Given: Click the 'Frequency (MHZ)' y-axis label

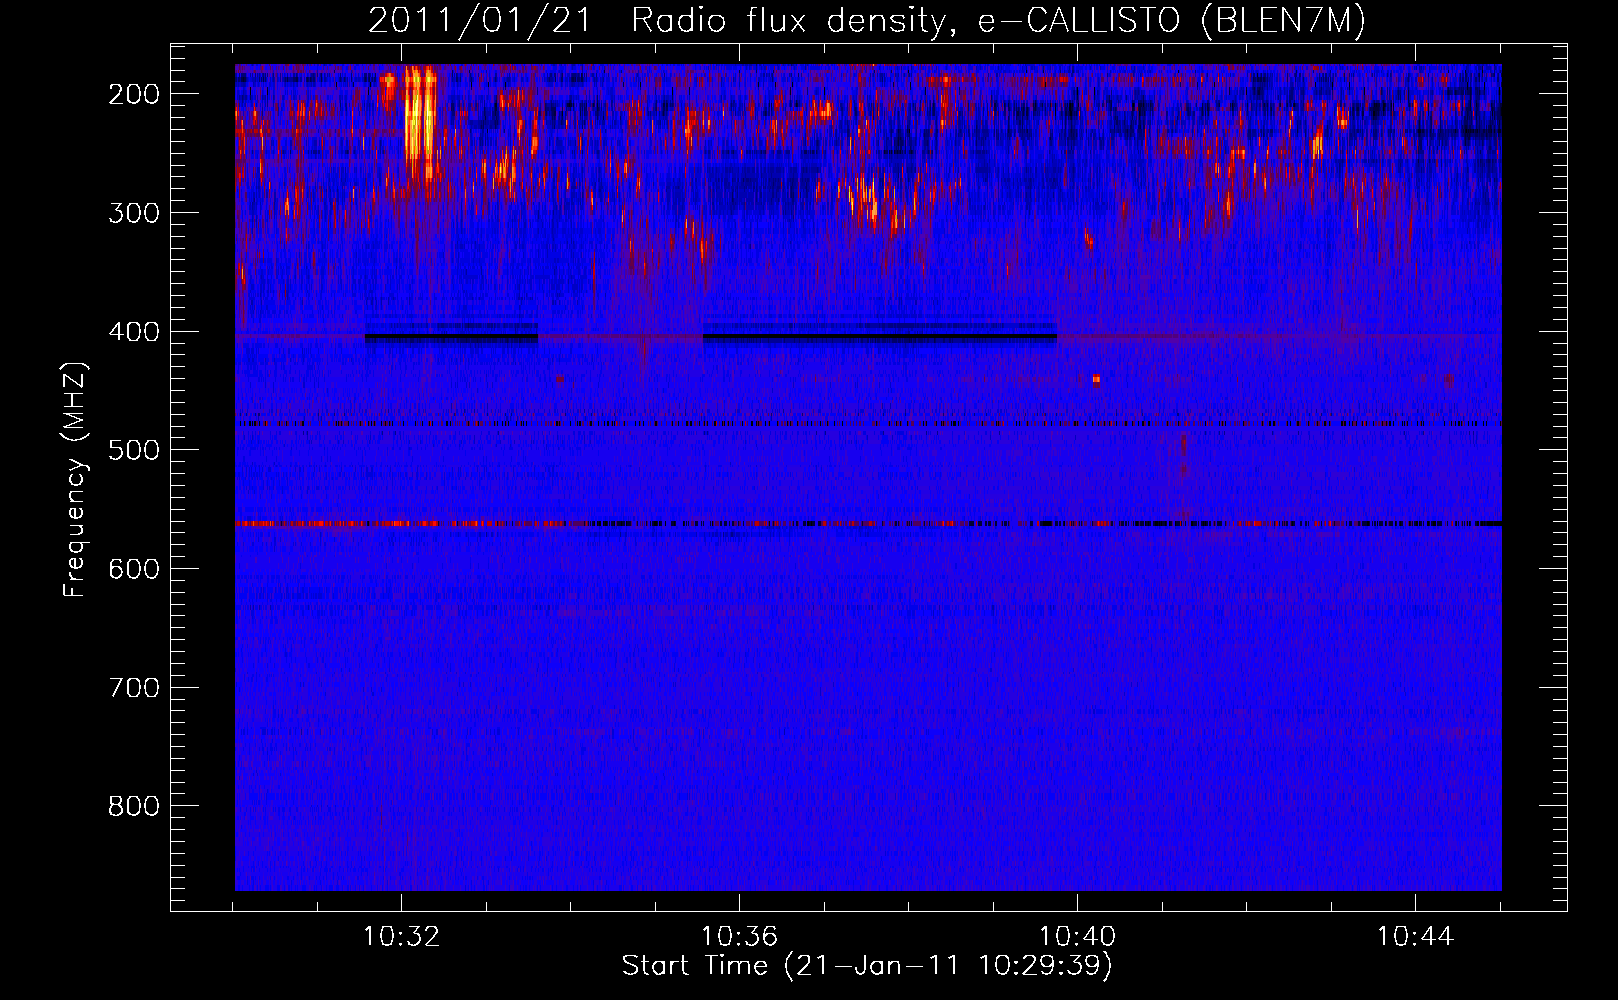Looking at the screenshot, I should pos(75,479).
